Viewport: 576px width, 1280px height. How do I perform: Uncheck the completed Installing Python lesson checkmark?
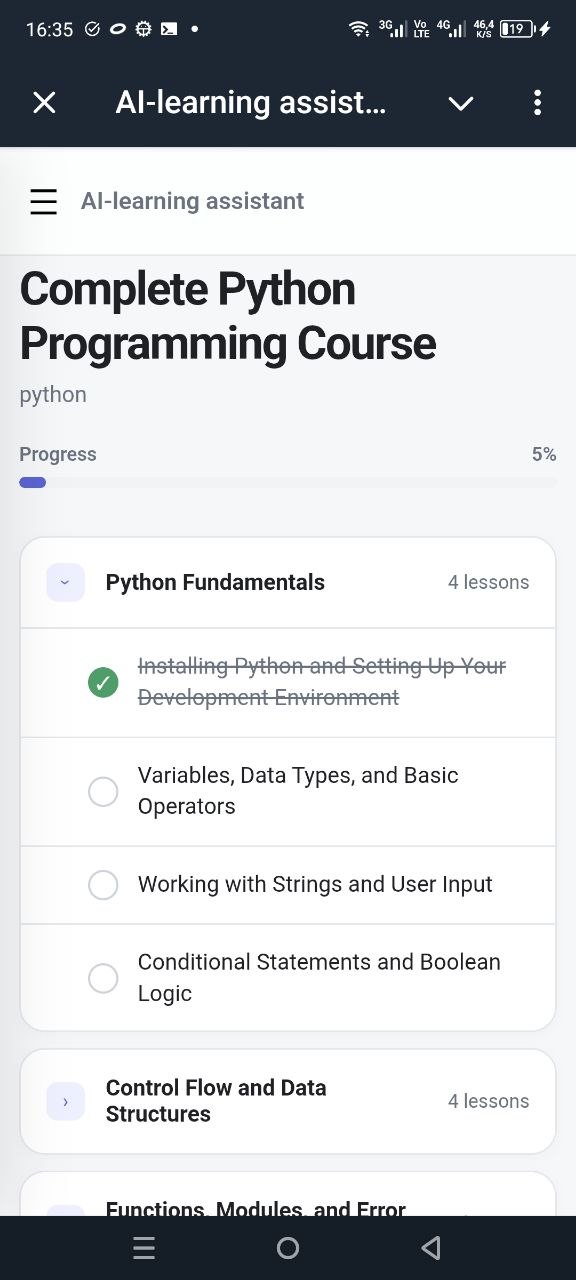point(103,683)
